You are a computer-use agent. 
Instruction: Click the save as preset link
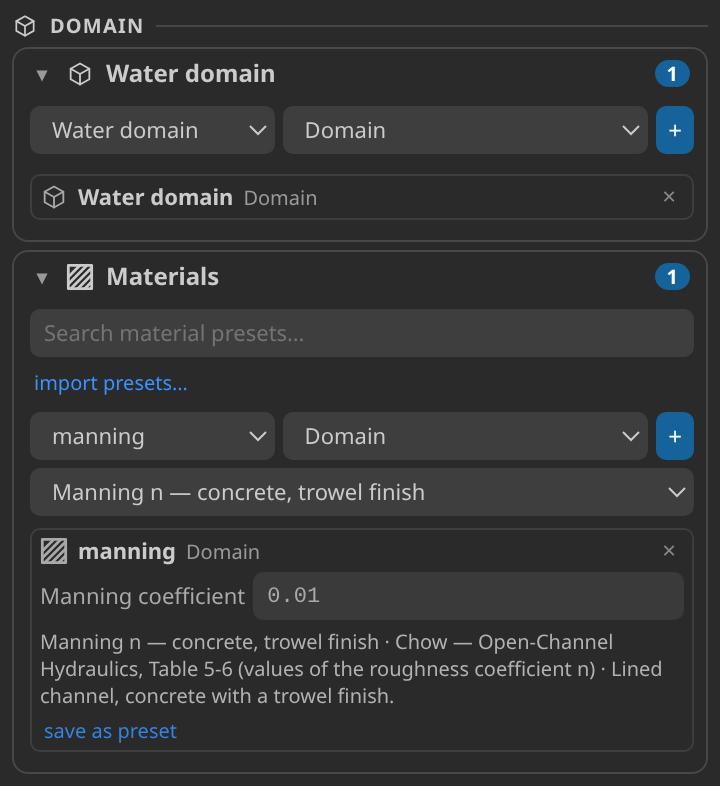[110, 731]
